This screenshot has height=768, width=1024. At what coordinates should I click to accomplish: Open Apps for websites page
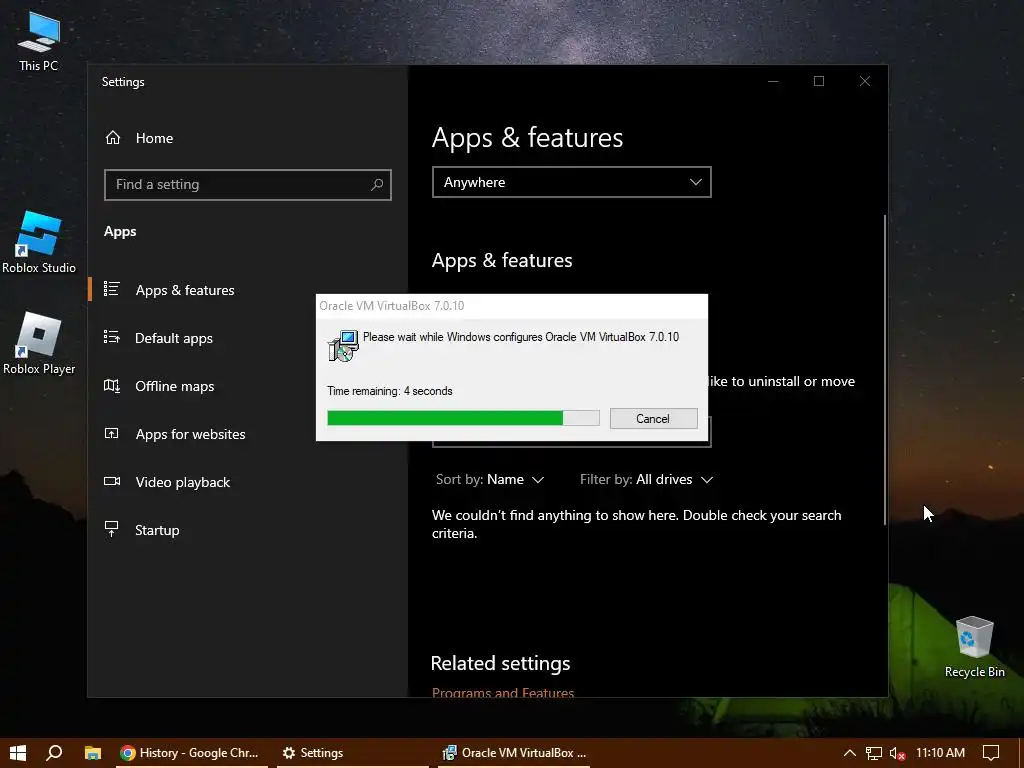click(190, 434)
